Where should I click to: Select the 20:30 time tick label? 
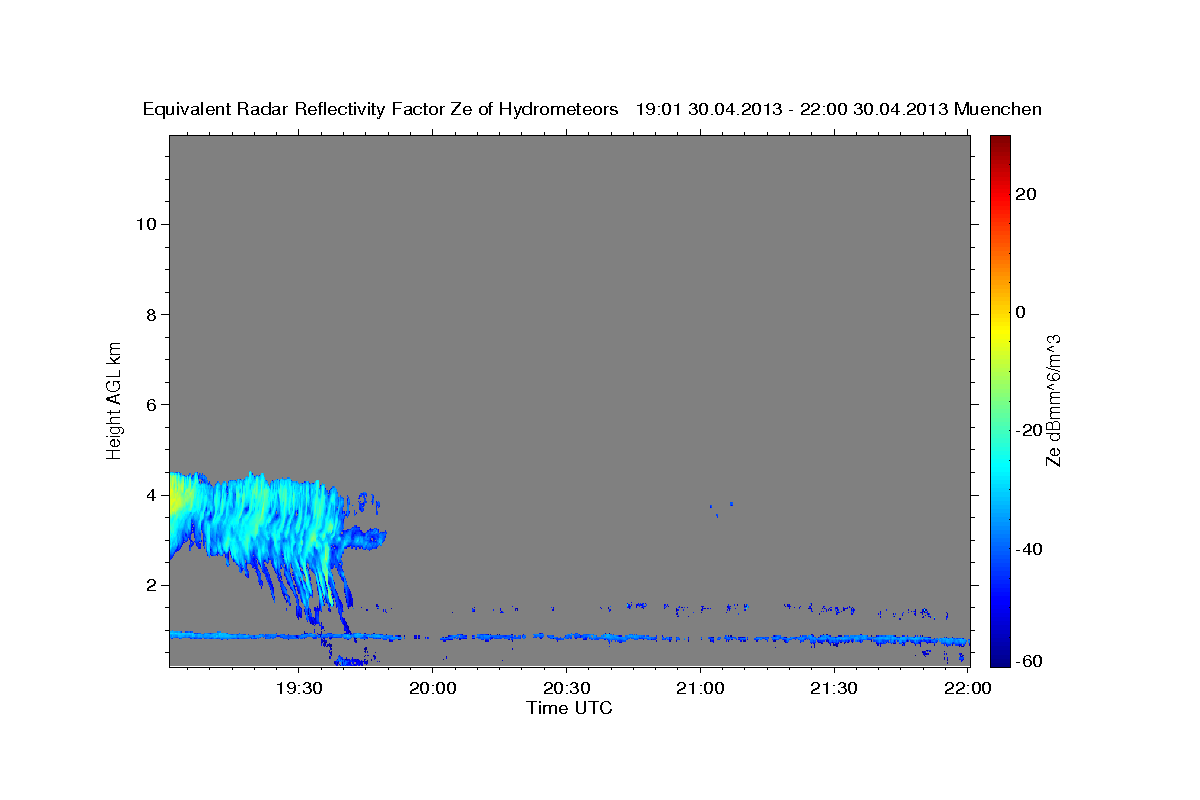[566, 688]
